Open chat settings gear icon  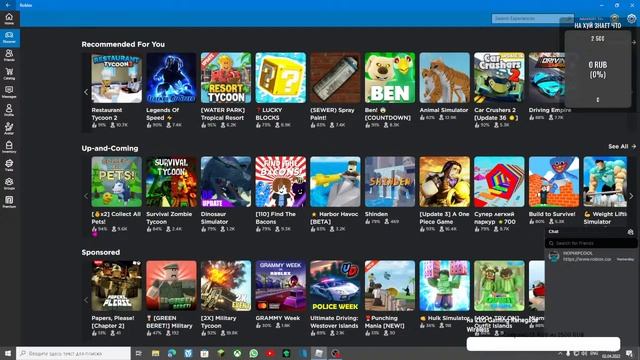pyautogui.click(x=630, y=231)
